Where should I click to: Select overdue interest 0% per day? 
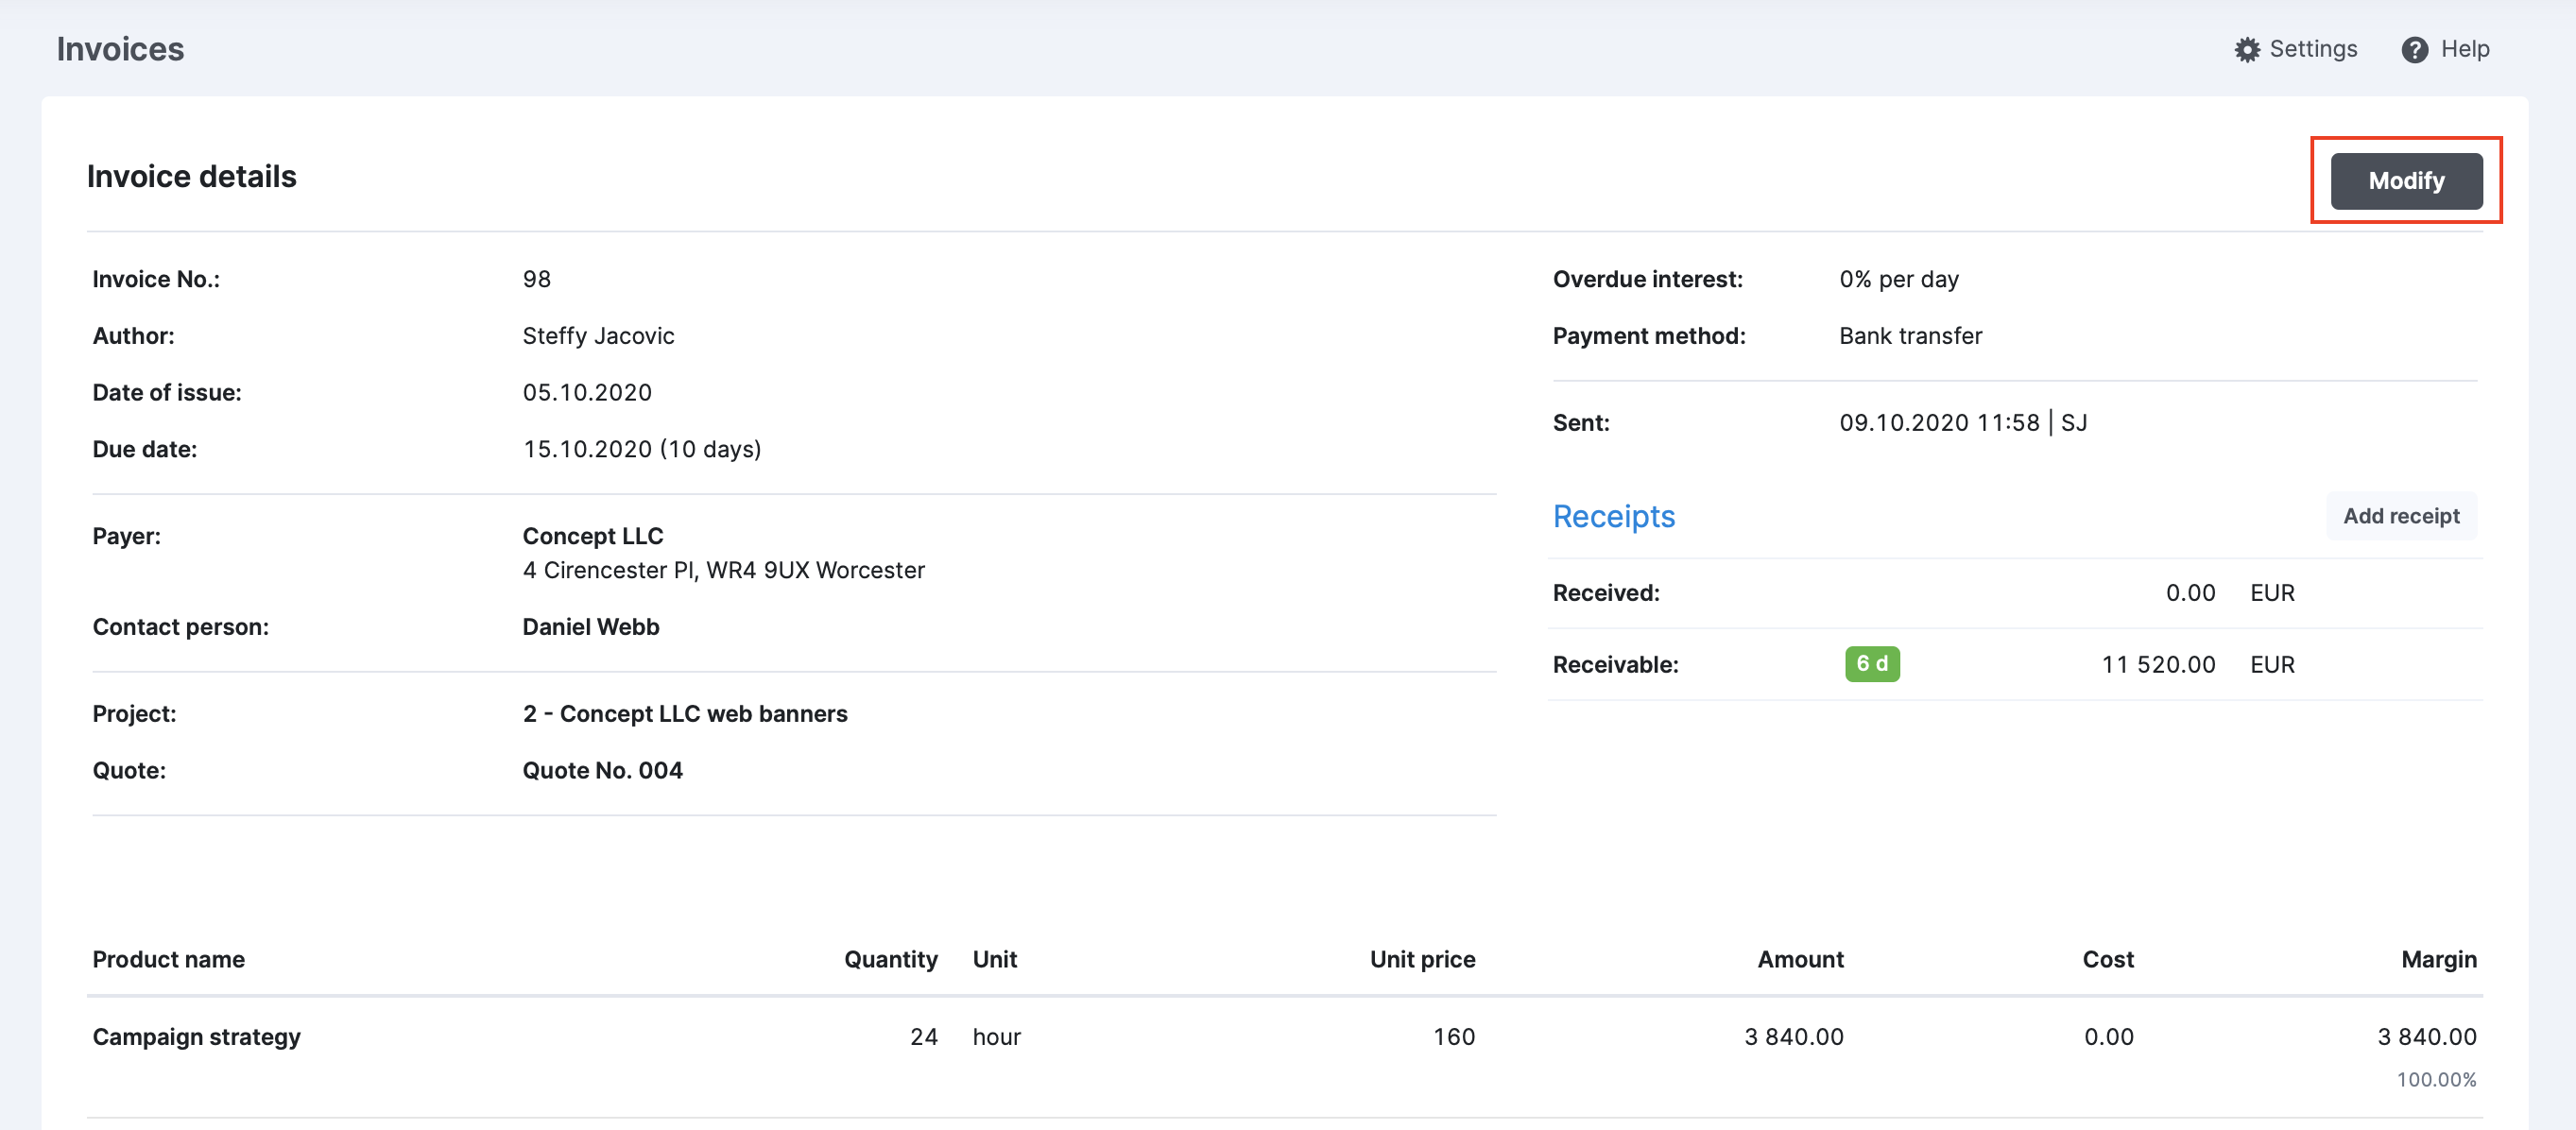(x=1898, y=279)
